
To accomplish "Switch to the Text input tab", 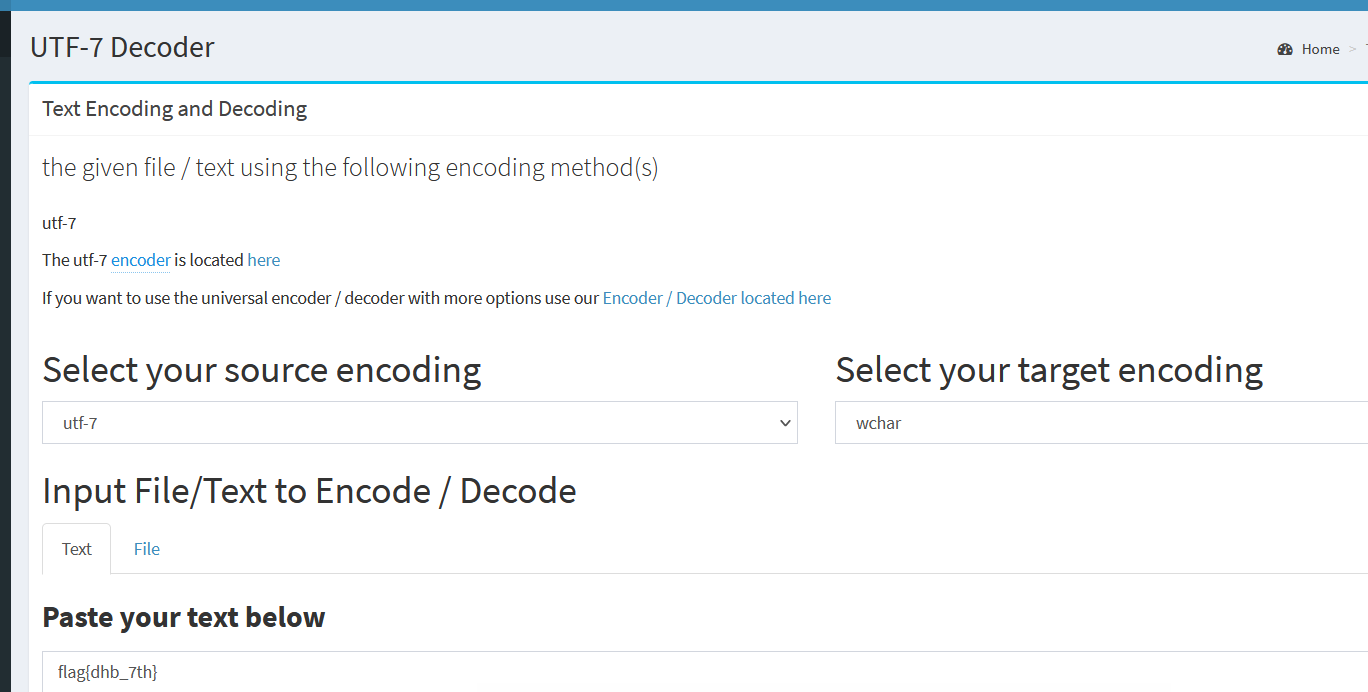I will coord(76,549).
